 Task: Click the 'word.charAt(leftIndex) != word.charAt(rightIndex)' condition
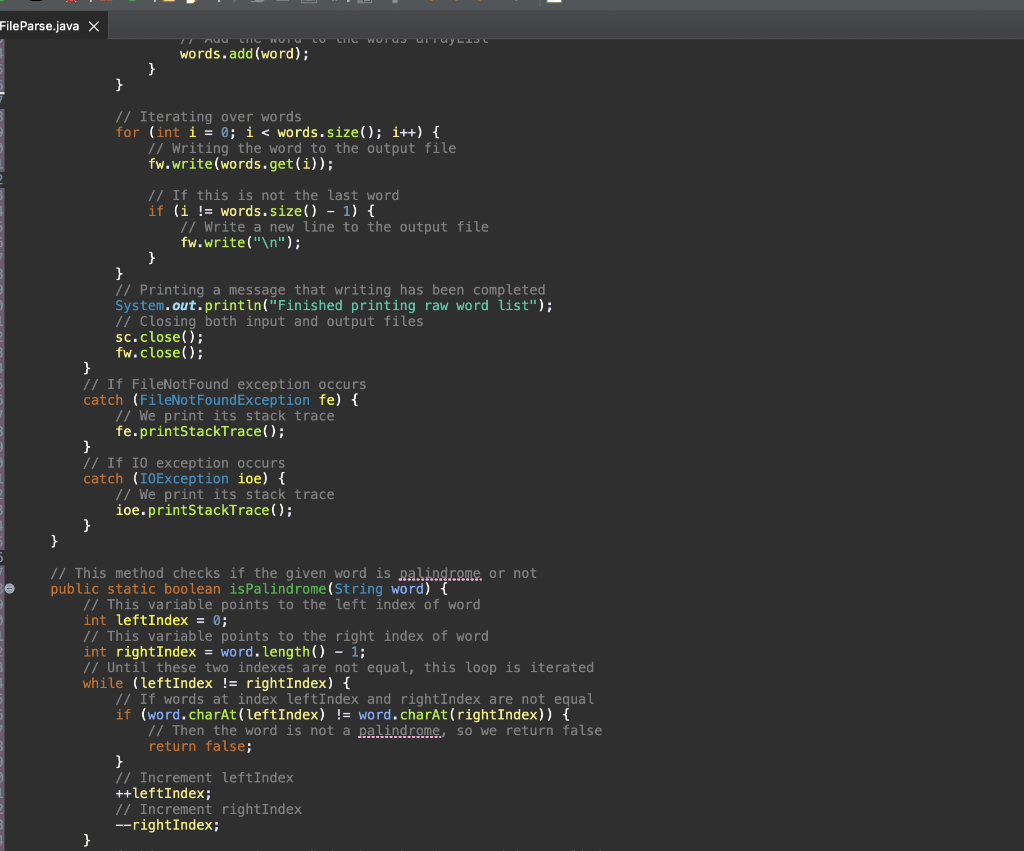[x=351, y=715]
